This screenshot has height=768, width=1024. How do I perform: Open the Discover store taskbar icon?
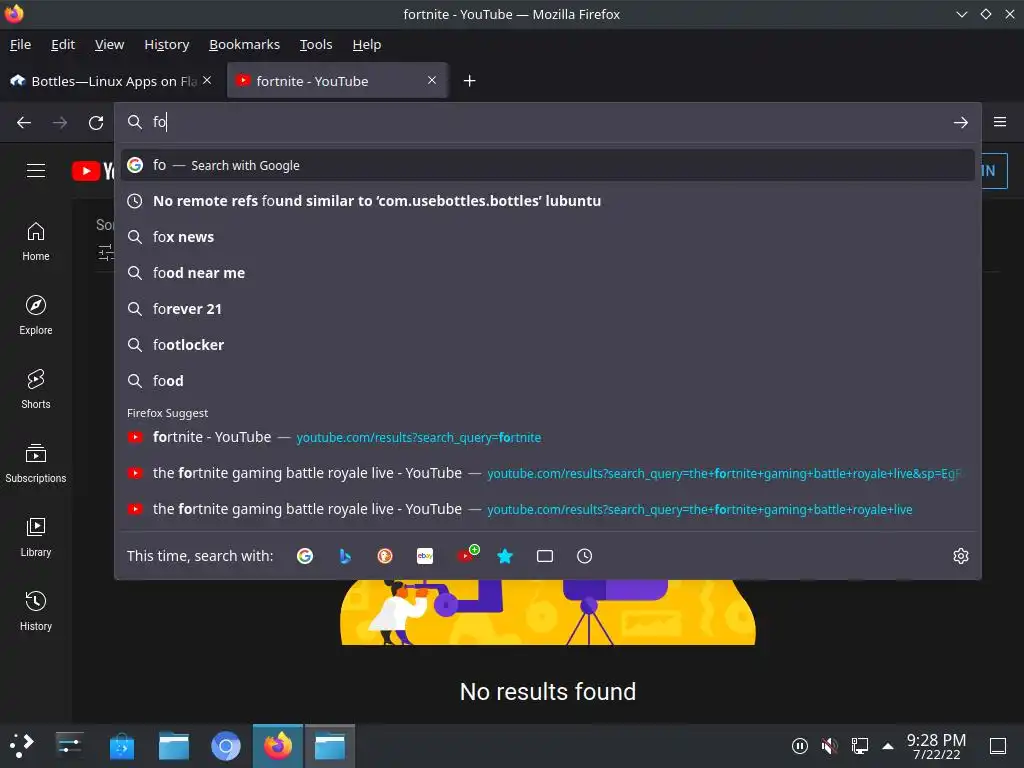(121, 746)
